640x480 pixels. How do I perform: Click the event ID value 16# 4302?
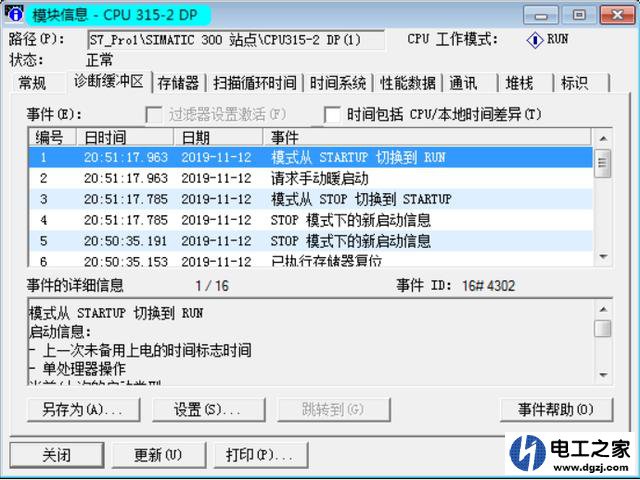click(x=489, y=285)
